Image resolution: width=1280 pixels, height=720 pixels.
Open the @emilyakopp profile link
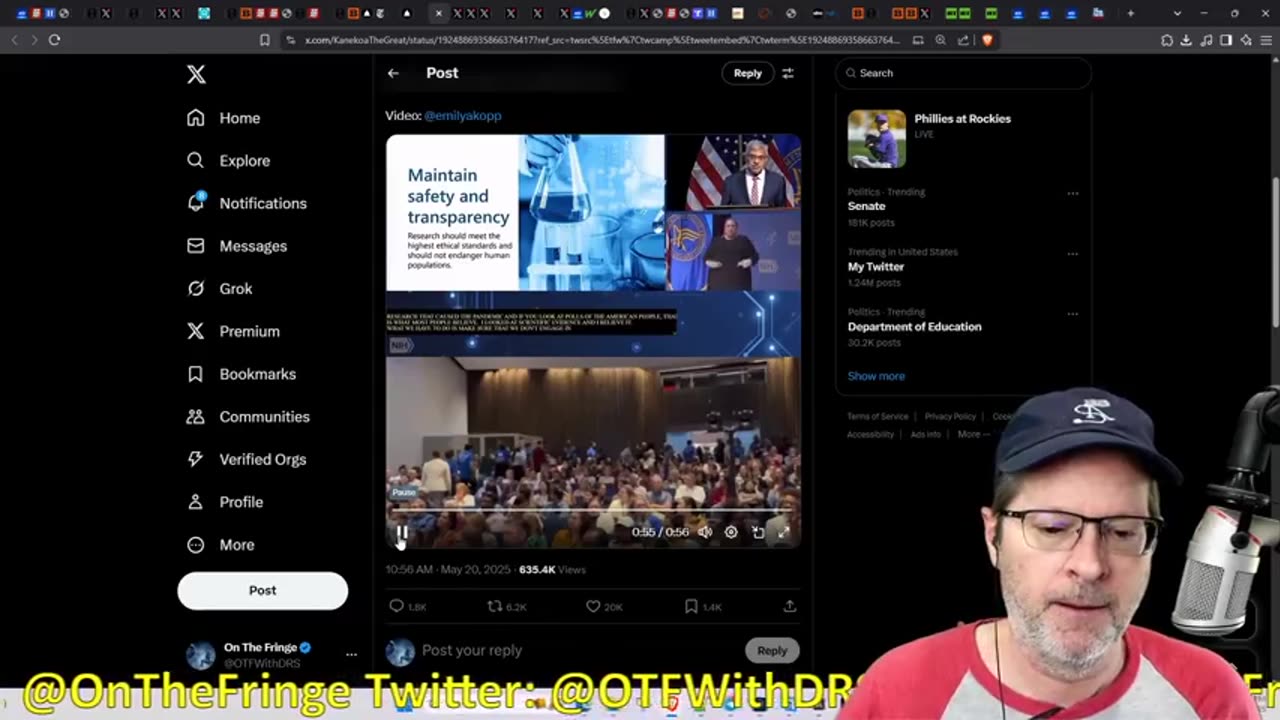[462, 116]
